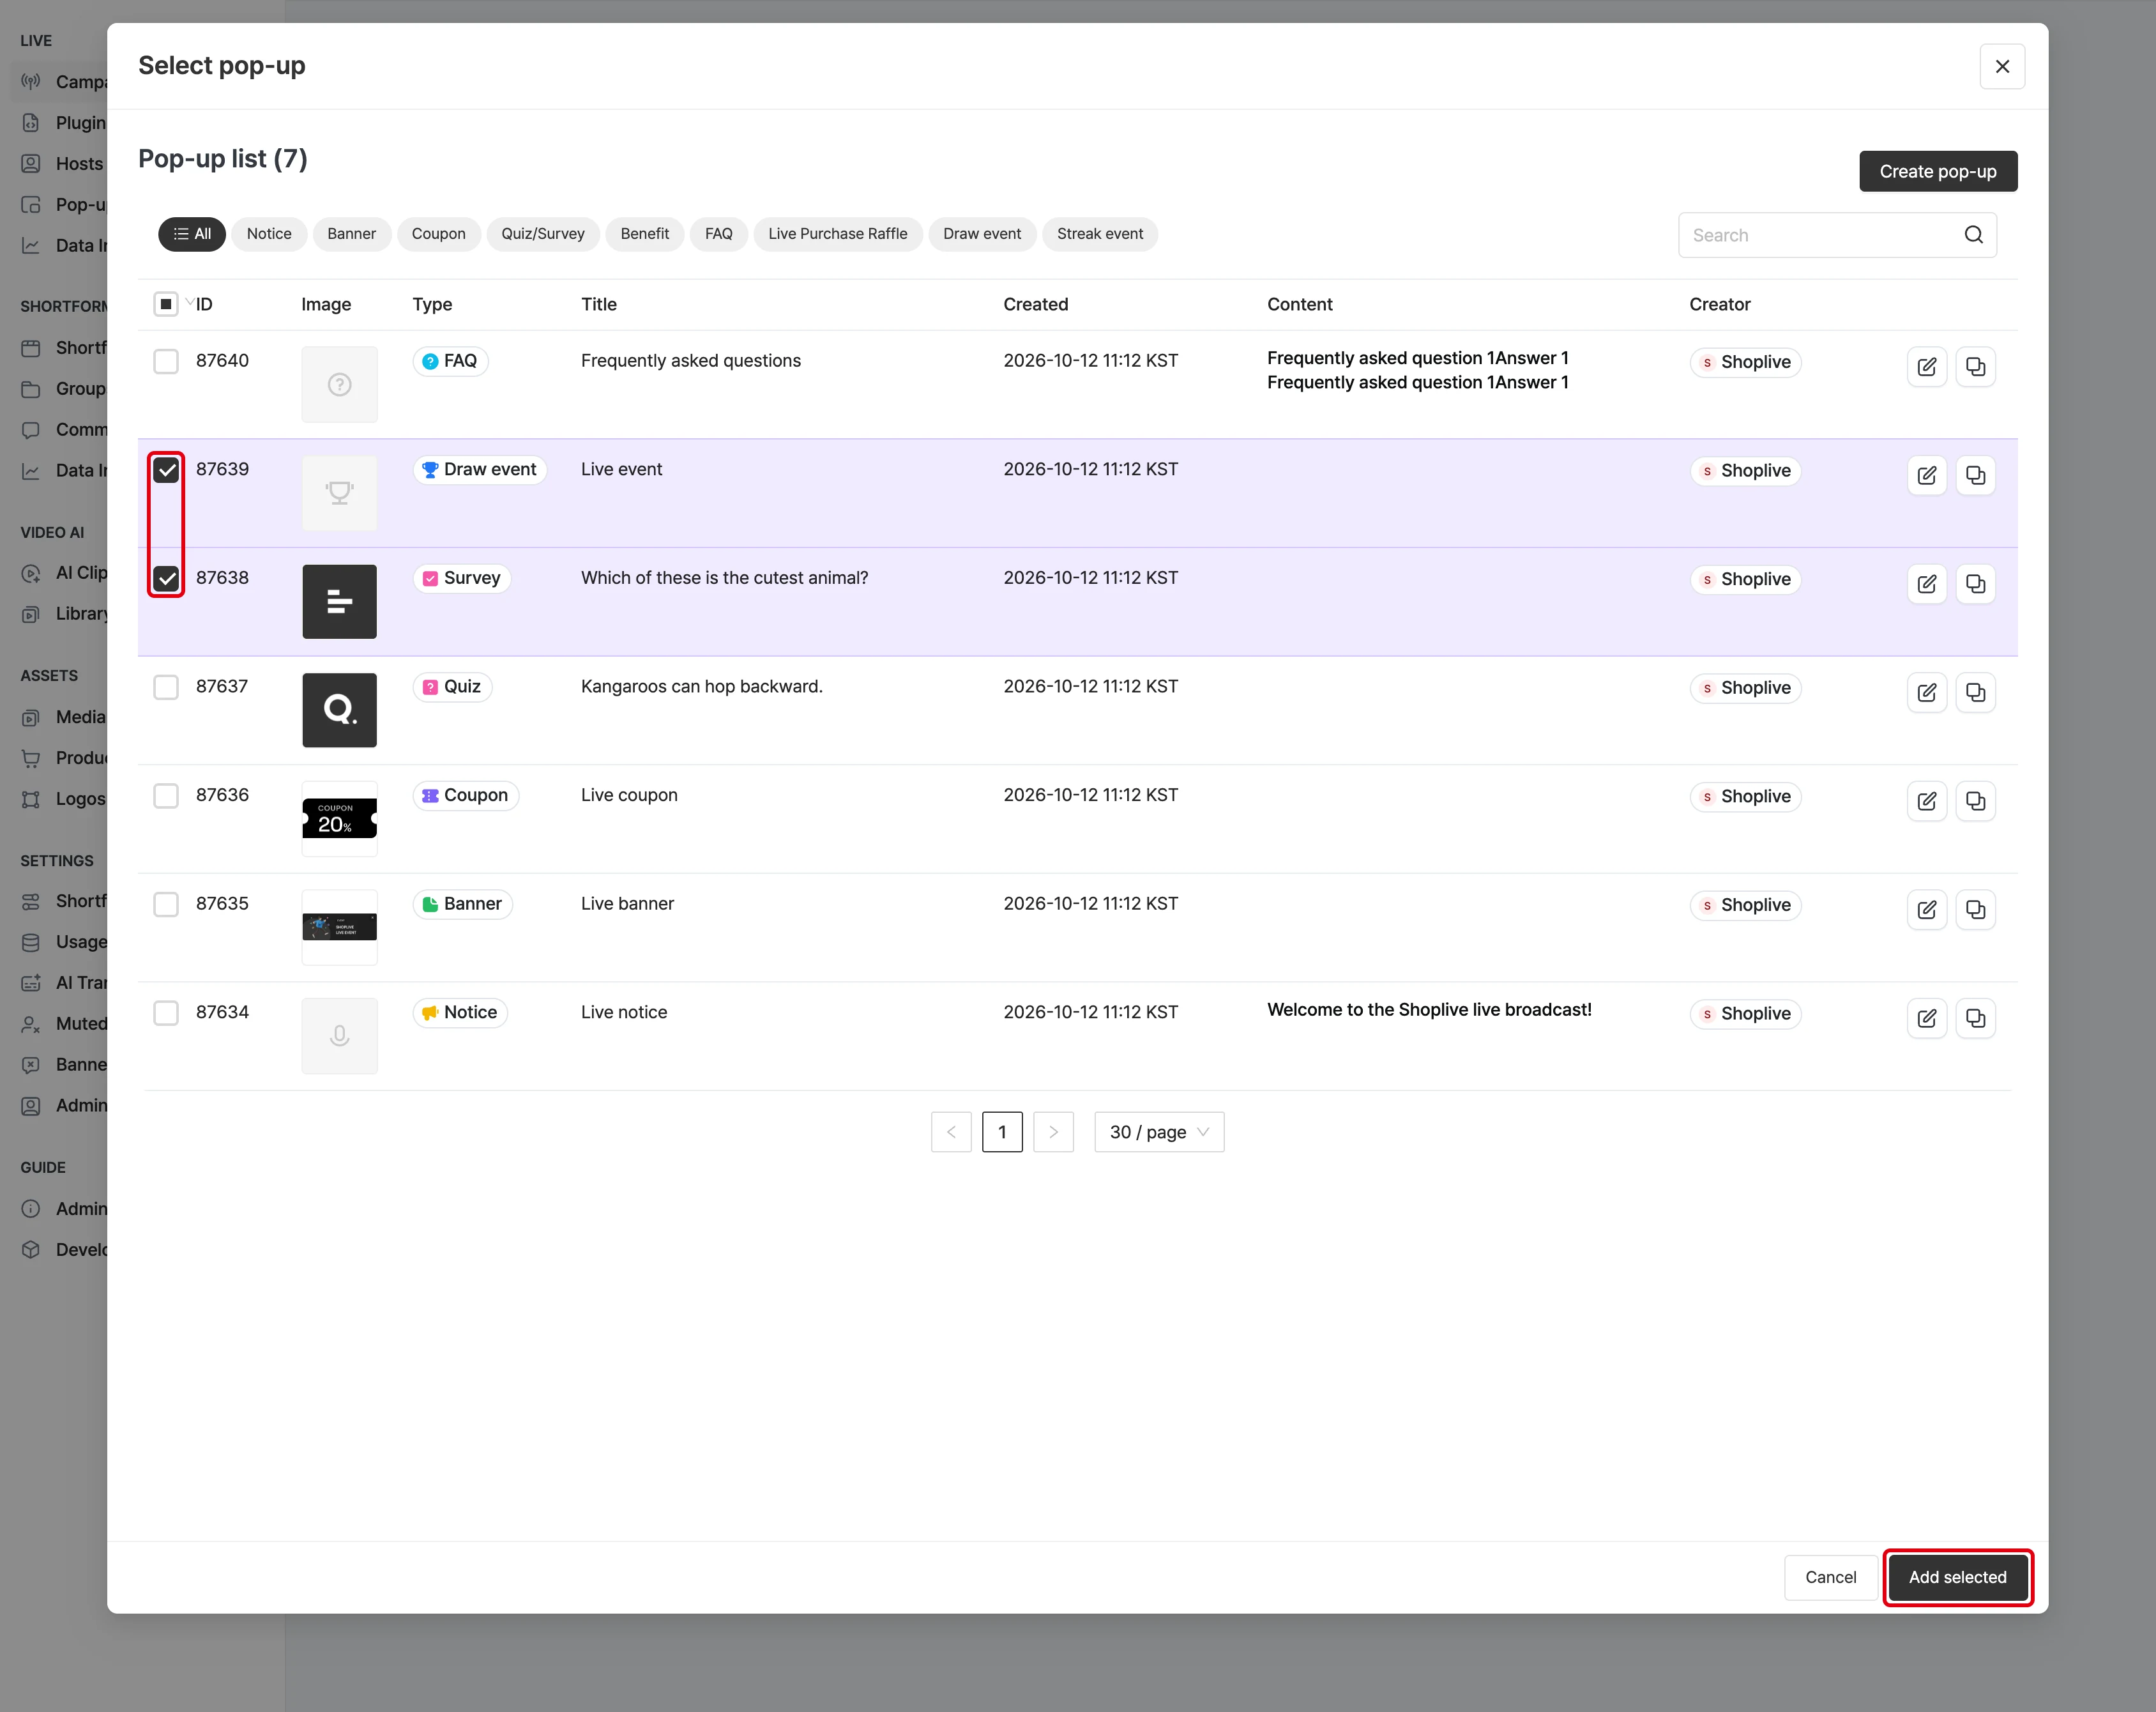Edit the Quiz pop-up 87637
Image resolution: width=2156 pixels, height=1712 pixels.
pos(1926,692)
